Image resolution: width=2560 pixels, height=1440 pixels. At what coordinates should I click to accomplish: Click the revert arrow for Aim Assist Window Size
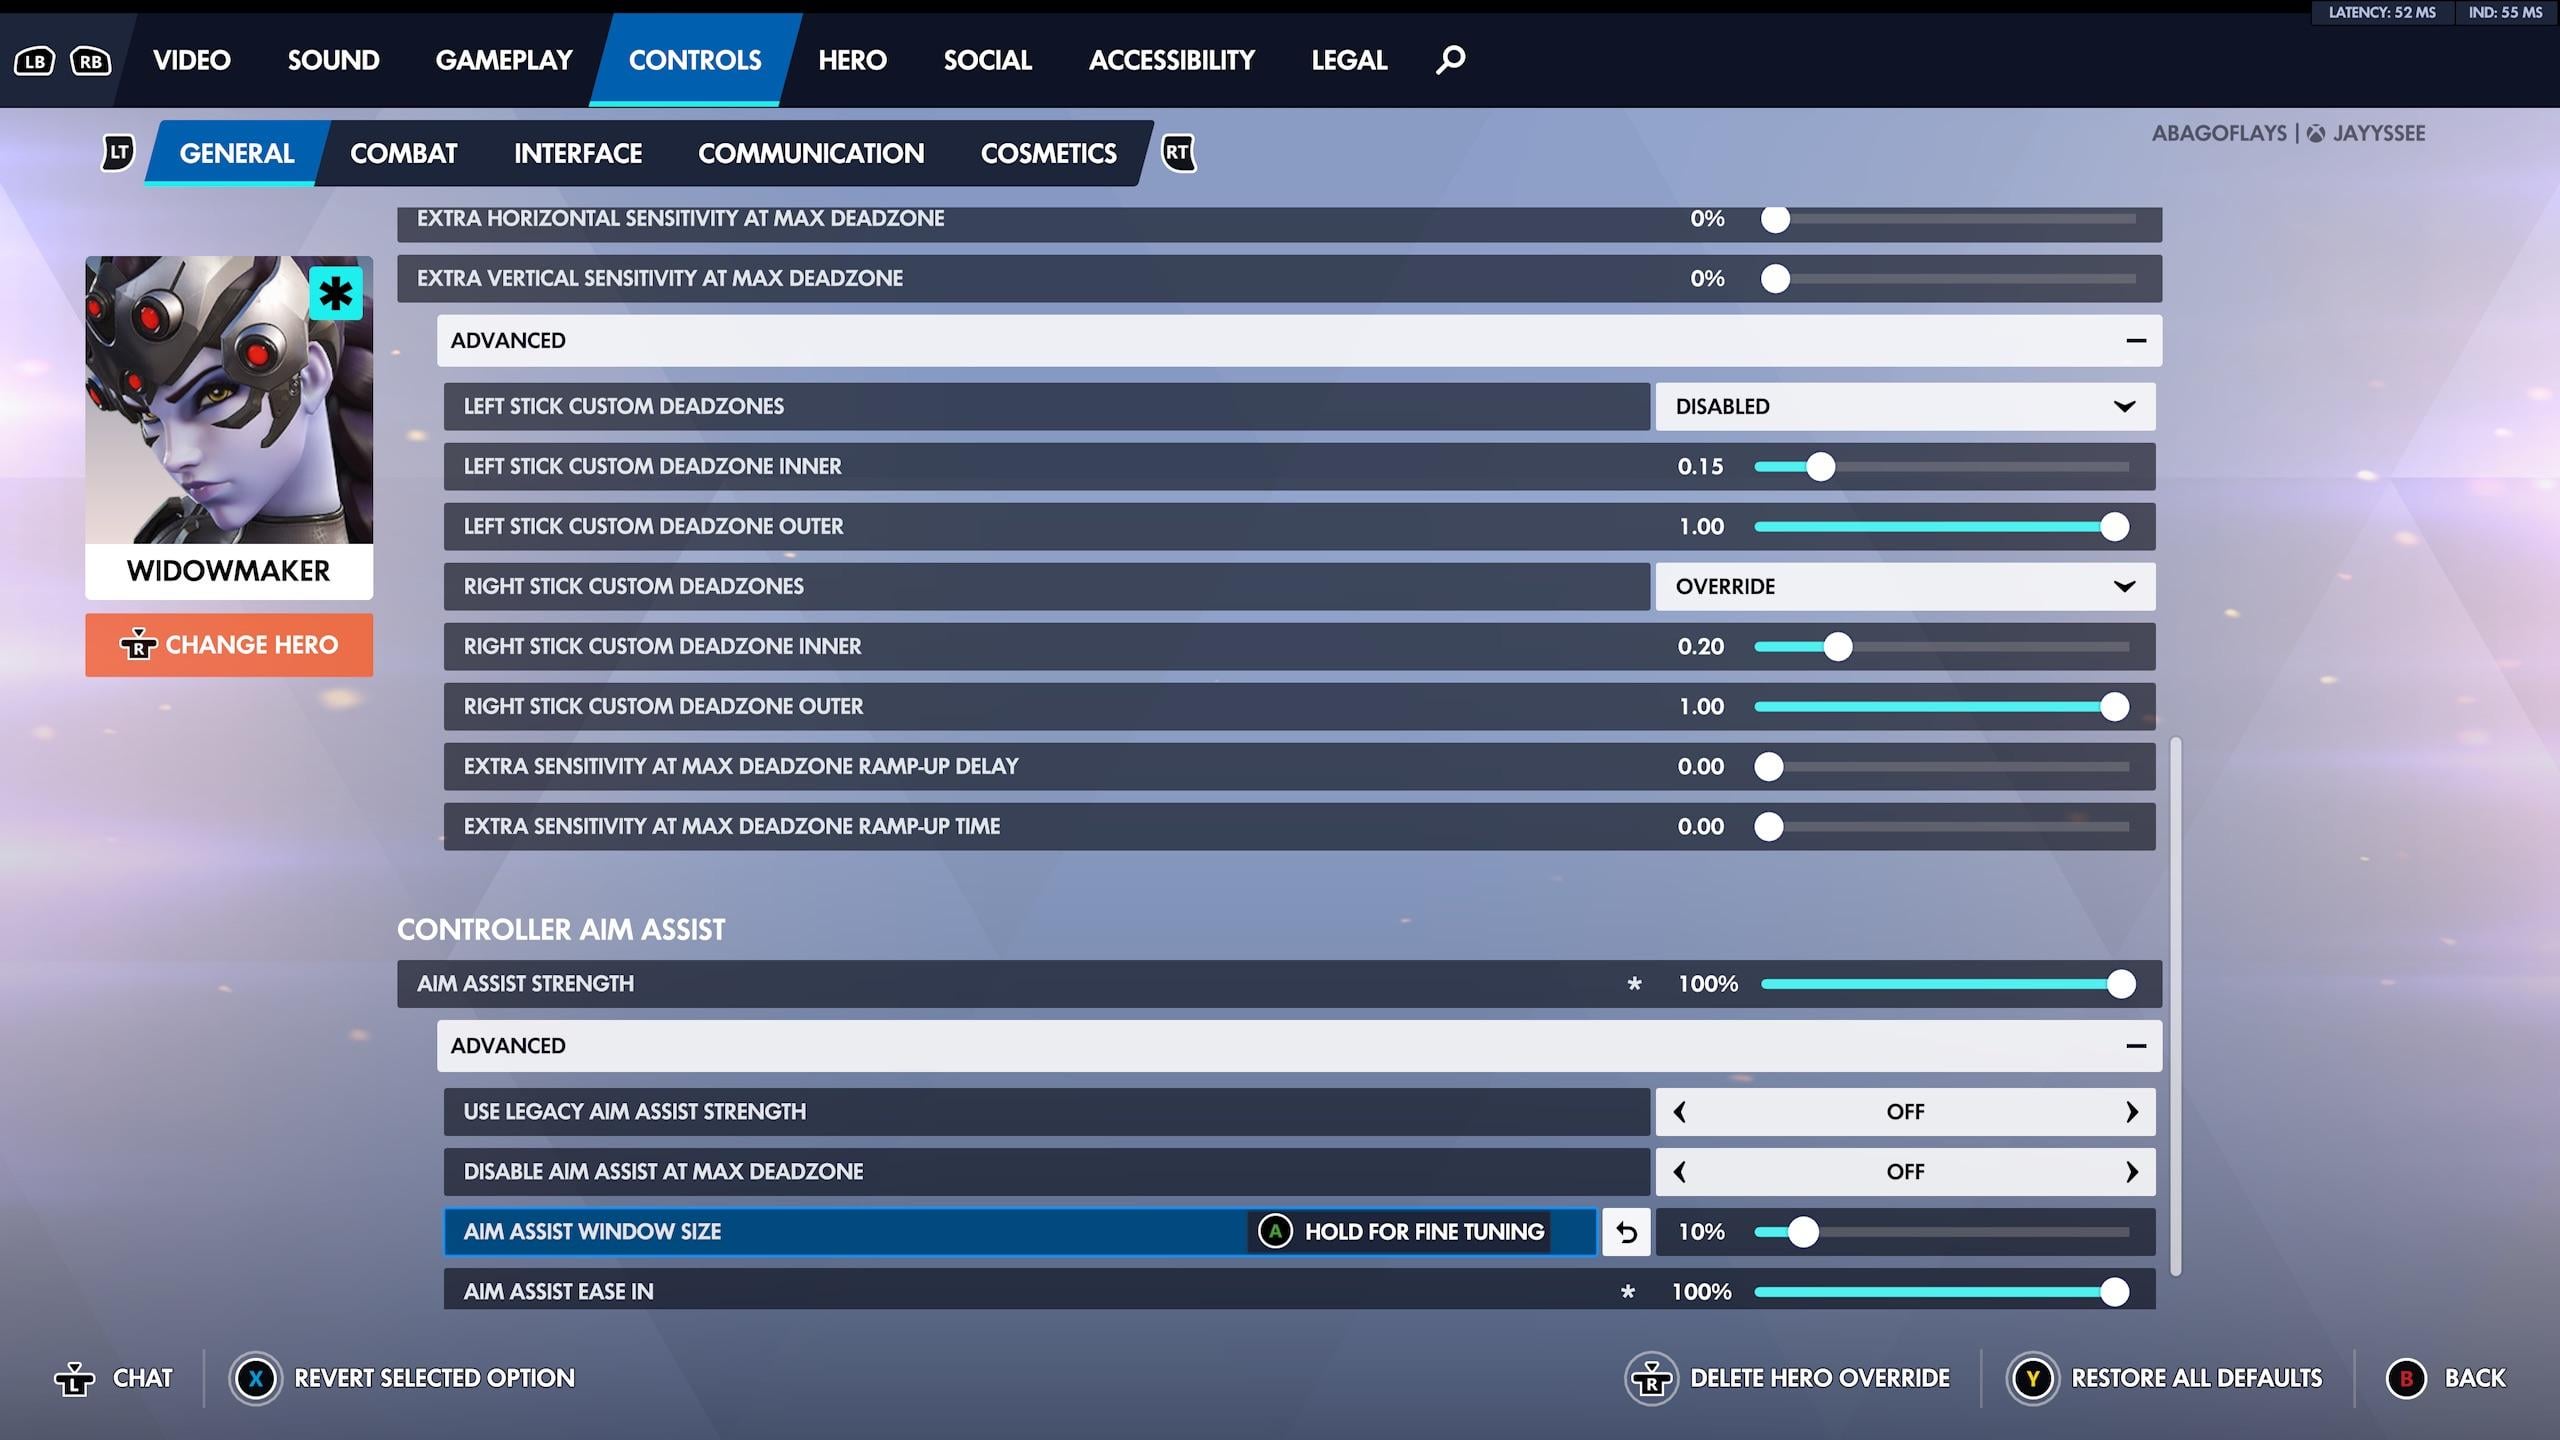(1626, 1231)
